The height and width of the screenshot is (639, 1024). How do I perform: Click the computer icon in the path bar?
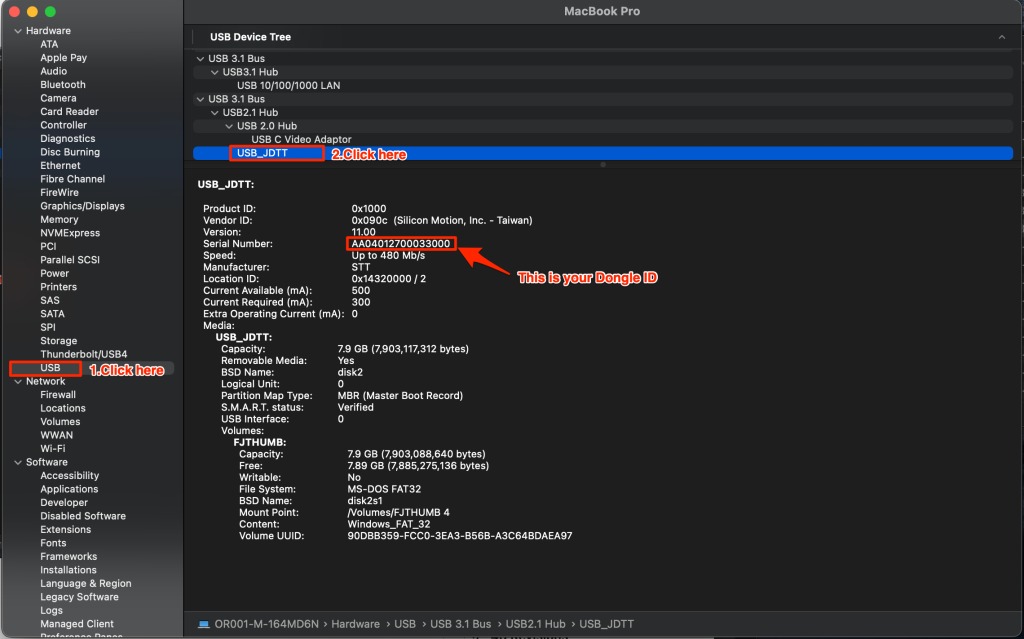pyautogui.click(x=204, y=624)
